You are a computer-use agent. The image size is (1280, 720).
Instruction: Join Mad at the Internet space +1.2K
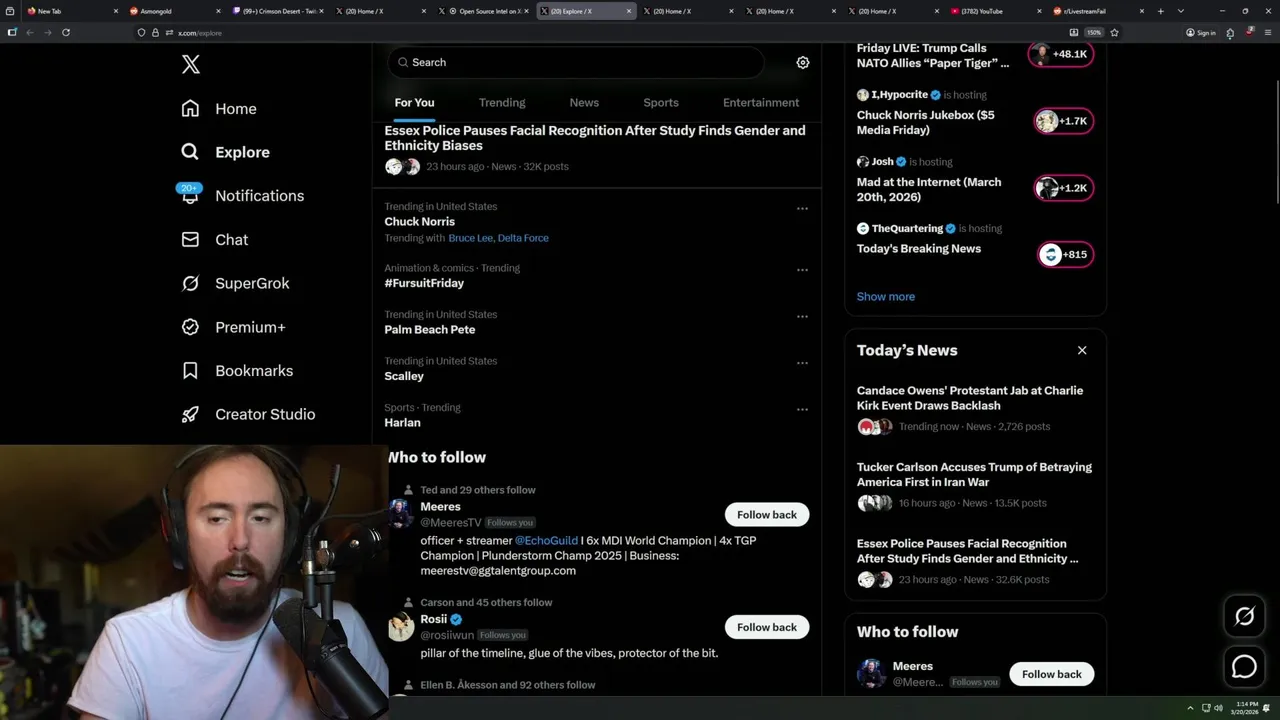[x=1063, y=188]
